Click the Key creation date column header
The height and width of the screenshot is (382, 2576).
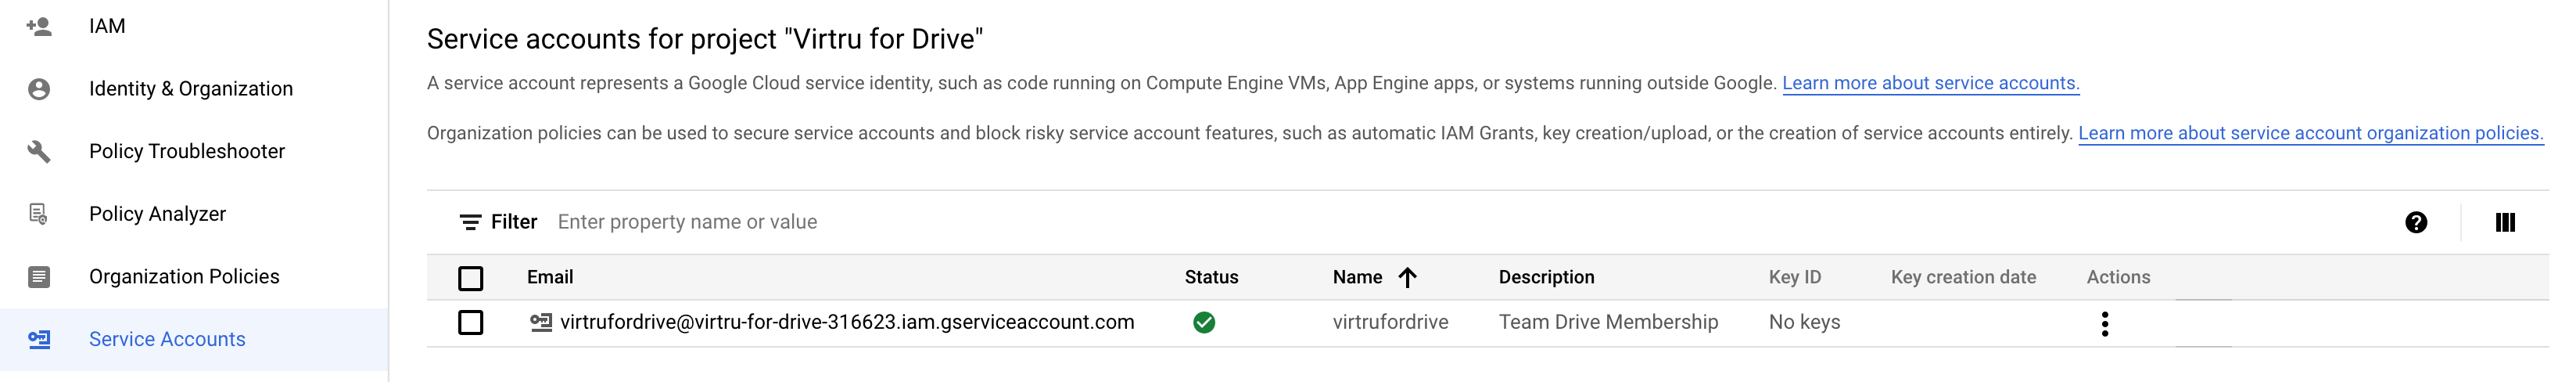pyautogui.click(x=1963, y=277)
